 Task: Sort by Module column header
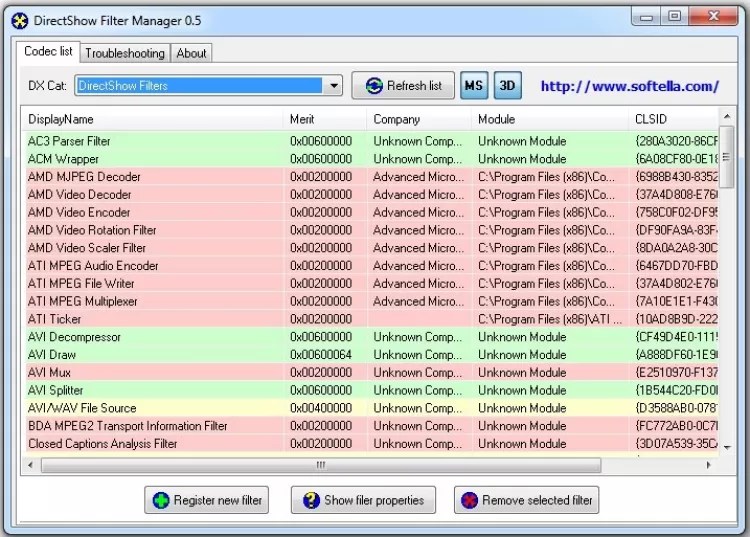[550, 119]
